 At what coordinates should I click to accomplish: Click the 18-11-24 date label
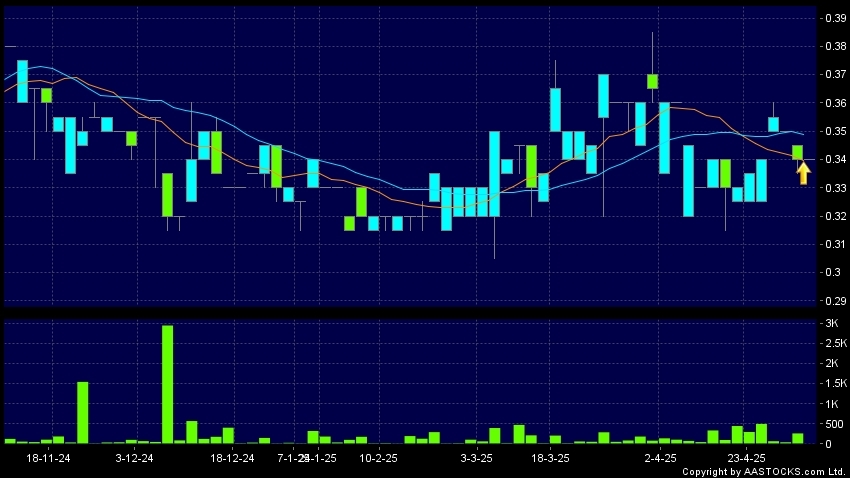coord(48,458)
